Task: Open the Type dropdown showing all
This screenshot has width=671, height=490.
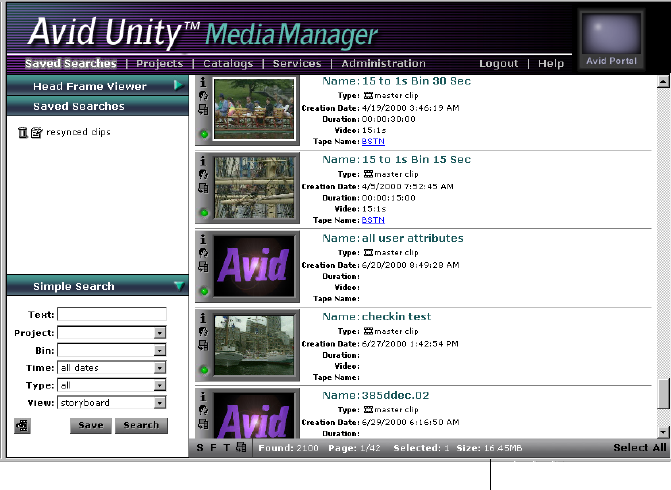Action: (160, 386)
